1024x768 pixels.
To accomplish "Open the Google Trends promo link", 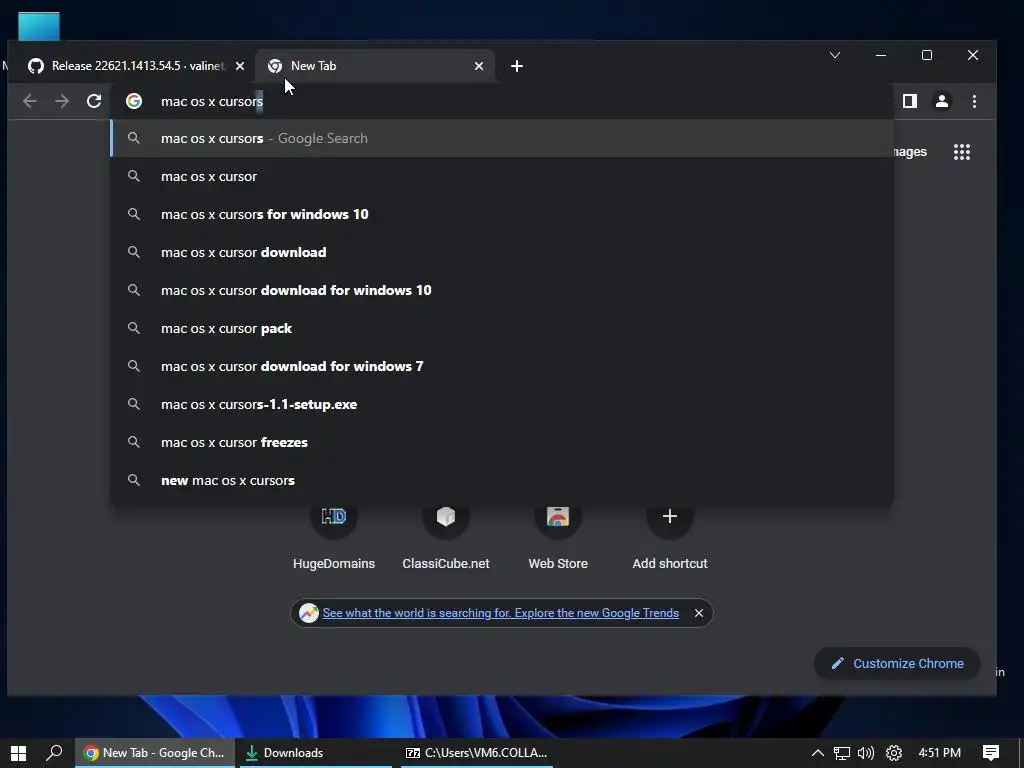I will (500, 613).
